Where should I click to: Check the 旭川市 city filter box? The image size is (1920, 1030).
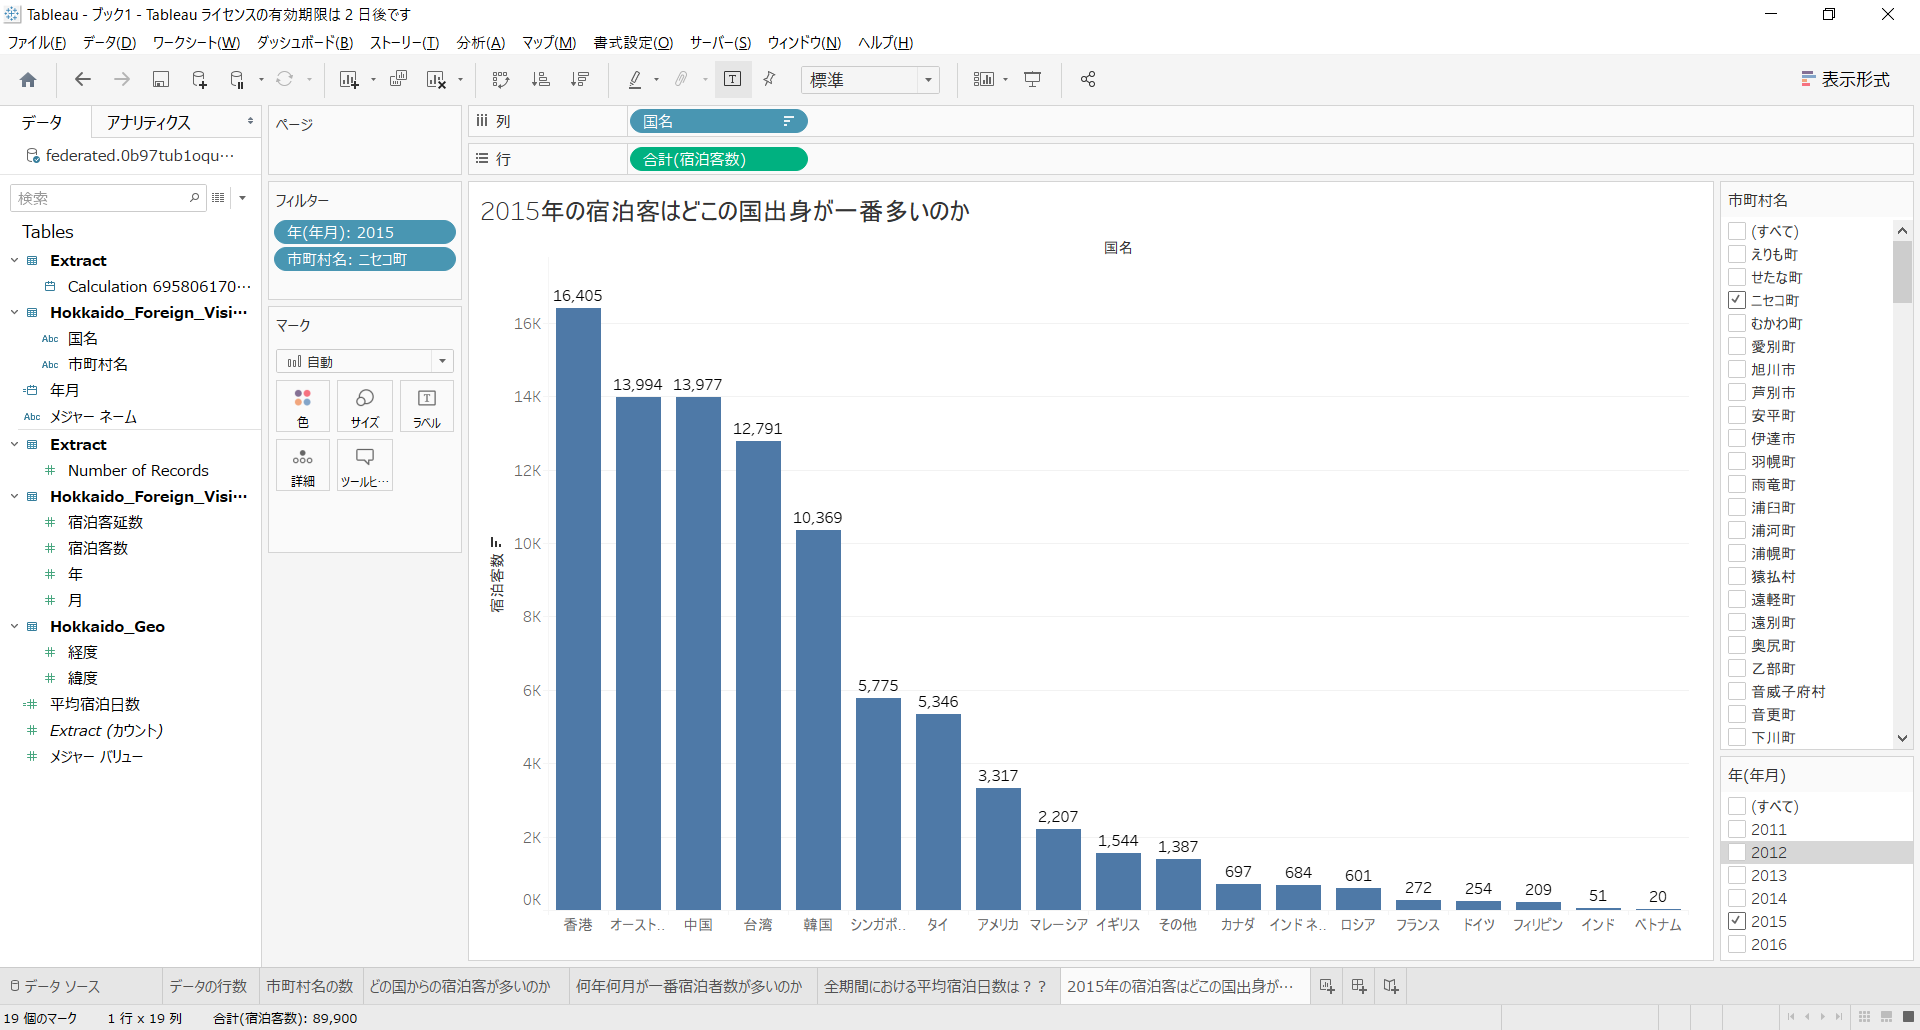click(x=1737, y=369)
